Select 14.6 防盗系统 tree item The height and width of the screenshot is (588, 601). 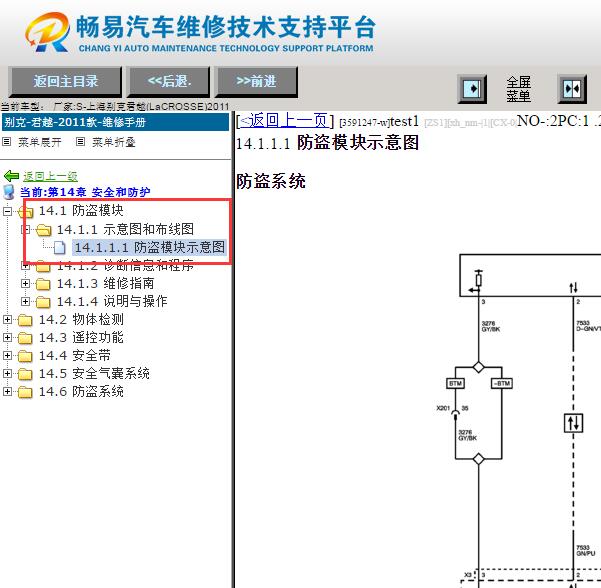(81, 391)
